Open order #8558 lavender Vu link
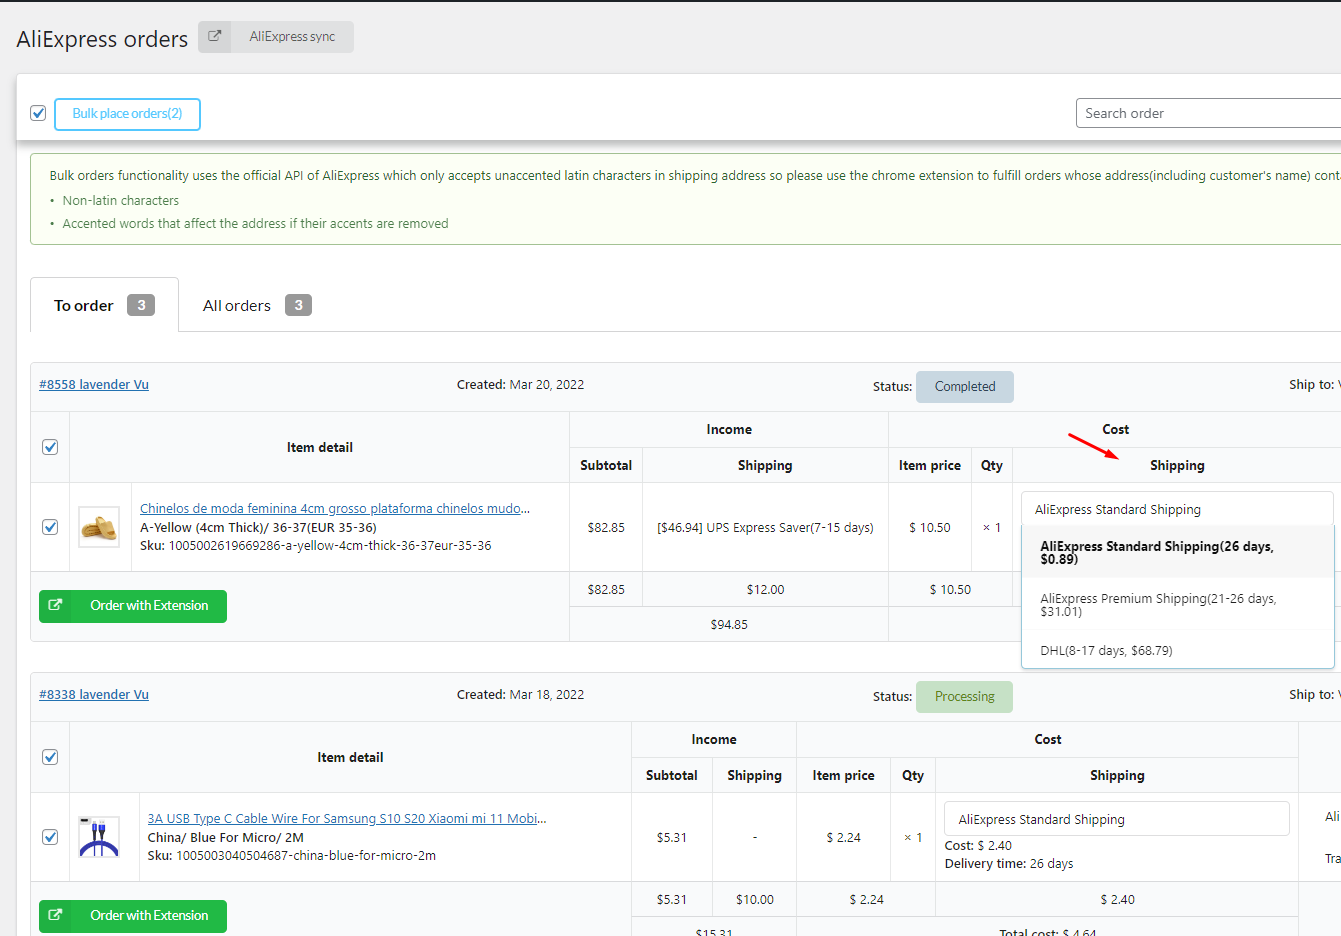 [x=94, y=385]
